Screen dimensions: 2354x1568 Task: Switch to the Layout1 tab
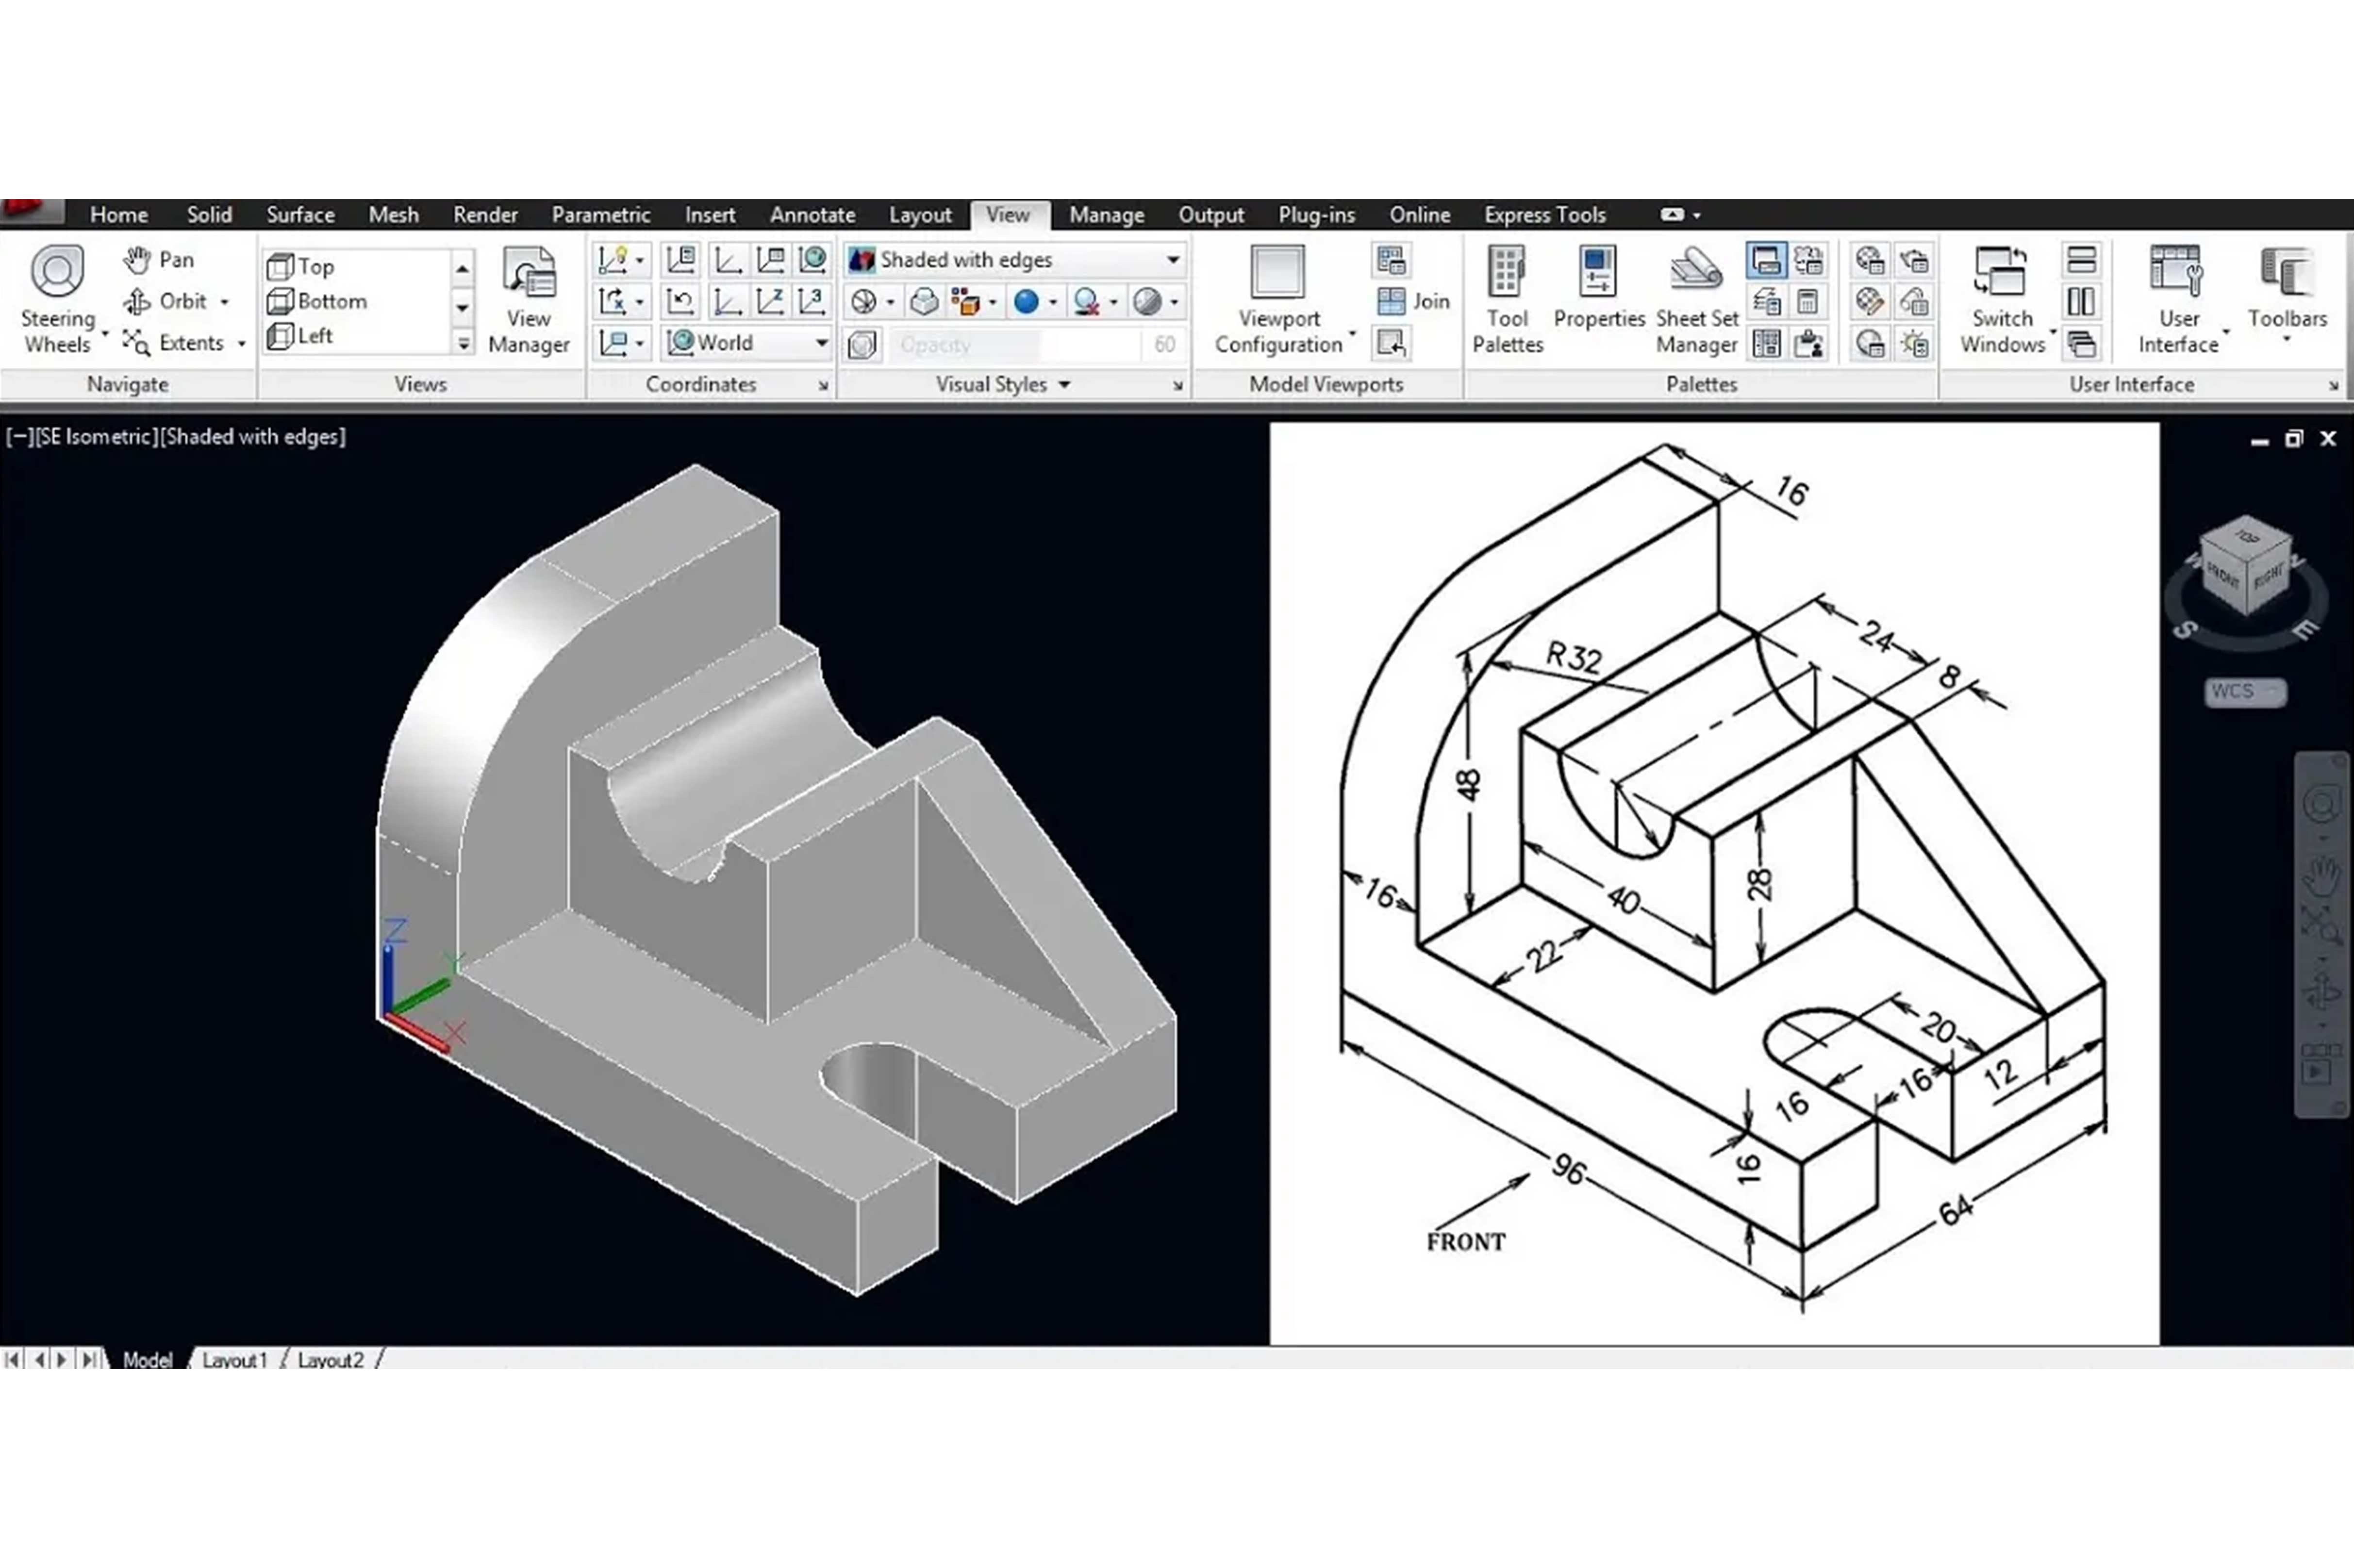click(234, 1360)
